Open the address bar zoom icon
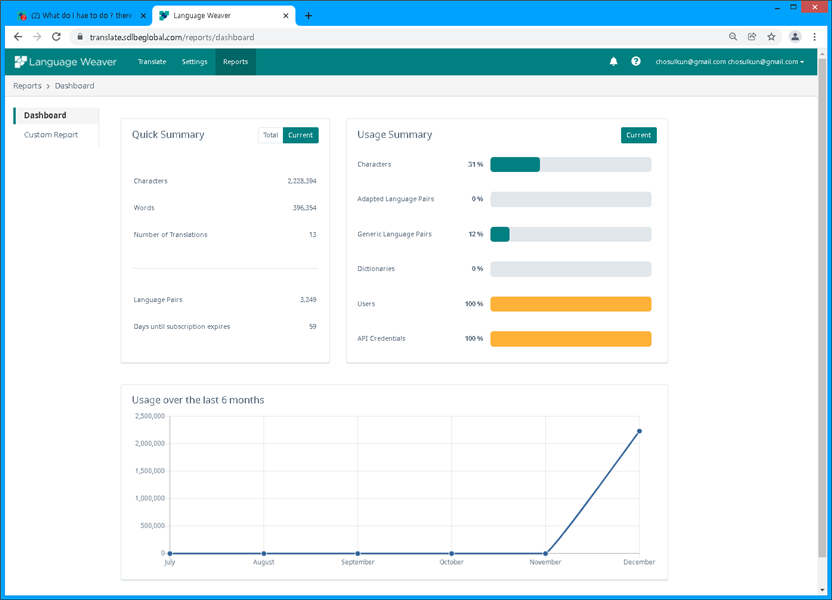 [733, 36]
